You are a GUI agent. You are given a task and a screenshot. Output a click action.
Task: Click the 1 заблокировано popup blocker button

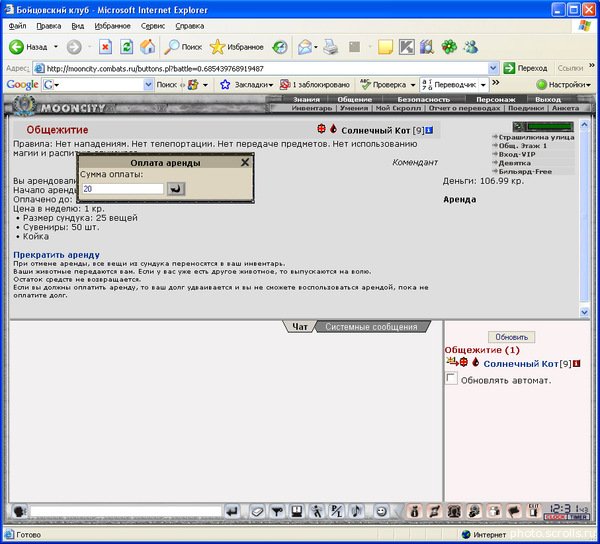tap(315, 85)
